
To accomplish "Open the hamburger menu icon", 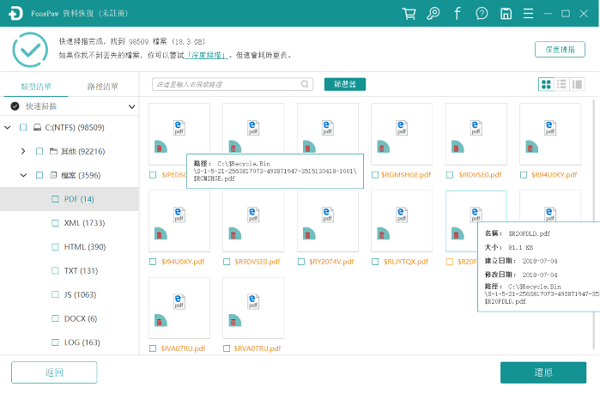I will point(528,14).
